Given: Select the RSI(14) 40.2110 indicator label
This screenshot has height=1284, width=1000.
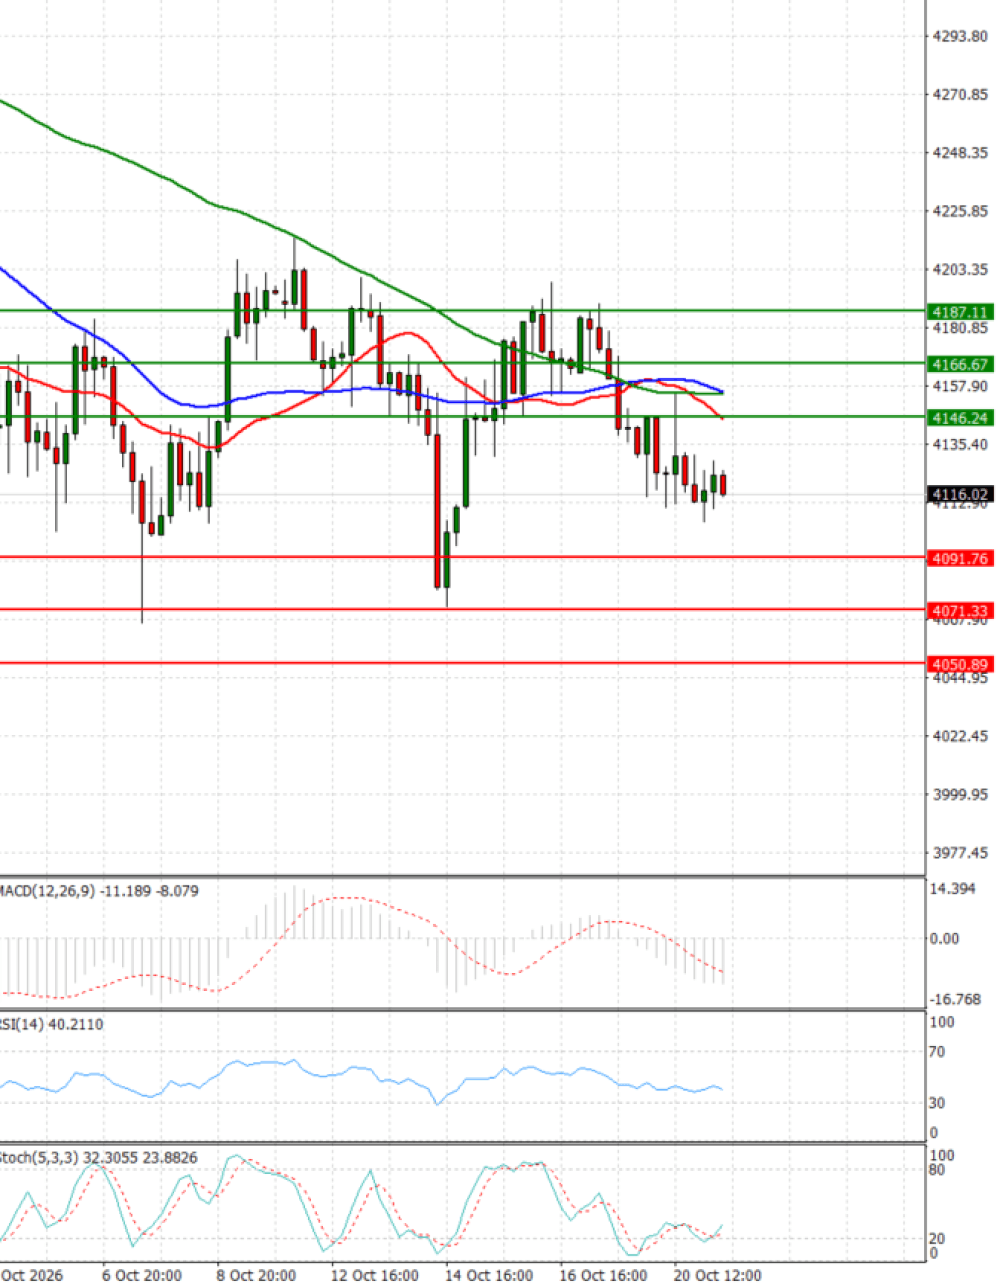Looking at the screenshot, I should click(51, 1024).
